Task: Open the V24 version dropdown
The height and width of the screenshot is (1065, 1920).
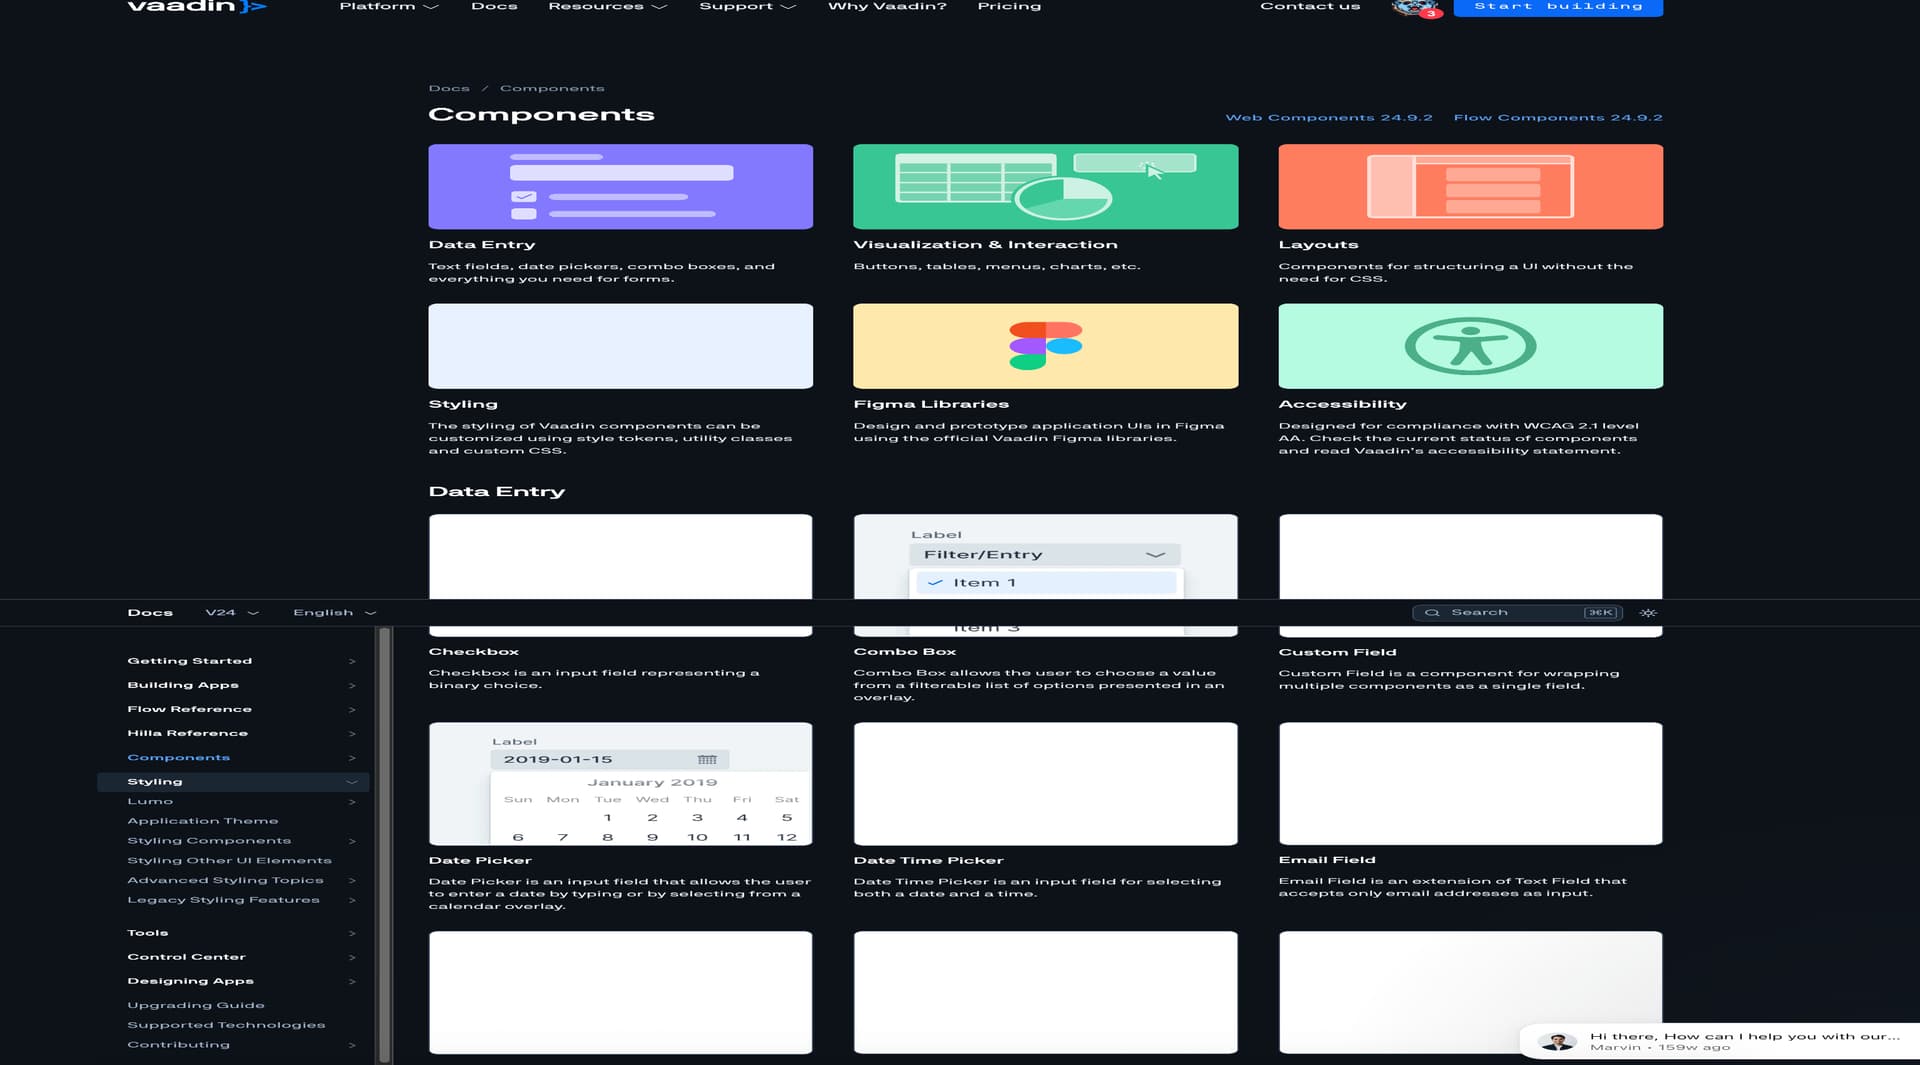Action: click(x=231, y=613)
